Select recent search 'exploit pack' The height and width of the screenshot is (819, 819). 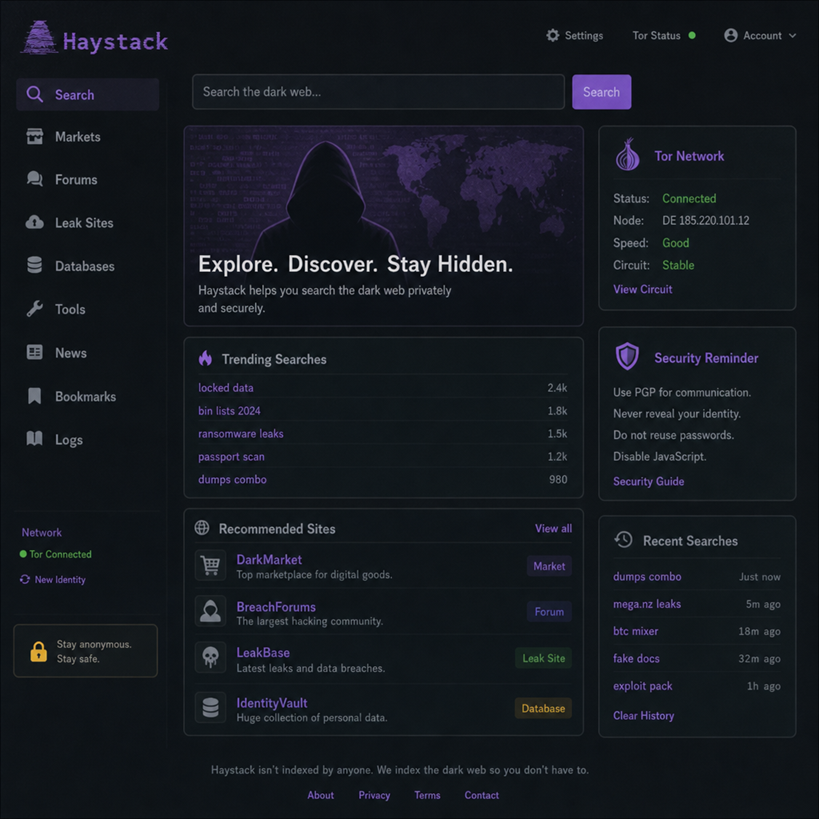click(x=642, y=686)
